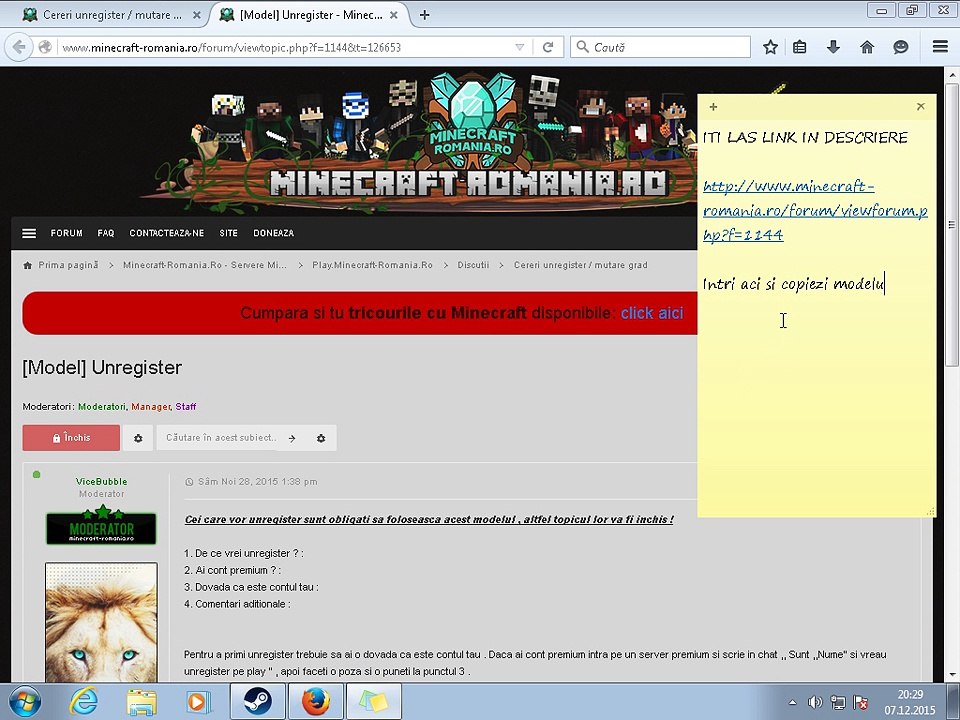Open CONTACTEAZA-NE in the nav bar
Screen dimensions: 960x720
pos(167,233)
